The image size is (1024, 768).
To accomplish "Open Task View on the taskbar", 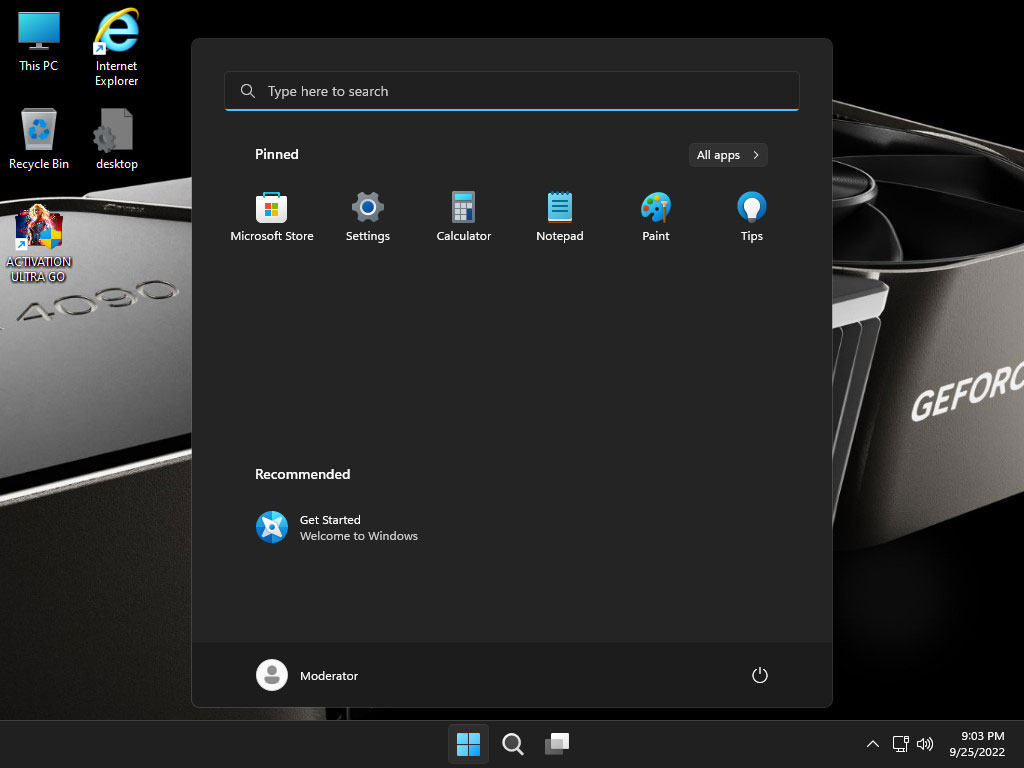I will click(557, 744).
